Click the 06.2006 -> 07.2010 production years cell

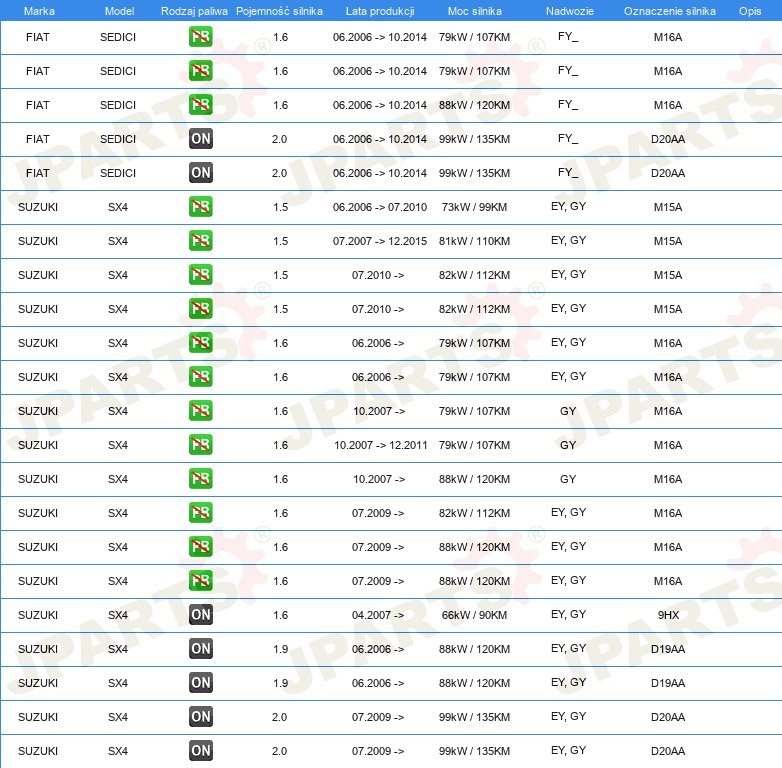coord(380,207)
